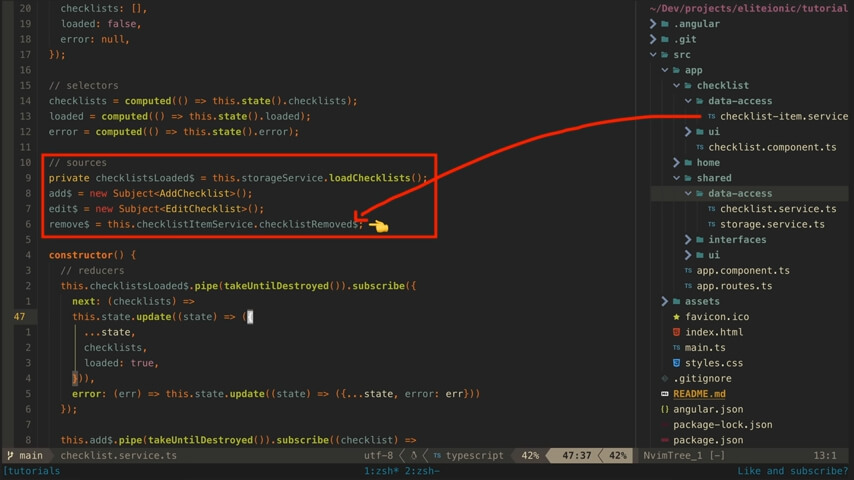Image resolution: width=854 pixels, height=480 pixels.
Task: Expand the .git folder chevron
Action: [653, 39]
